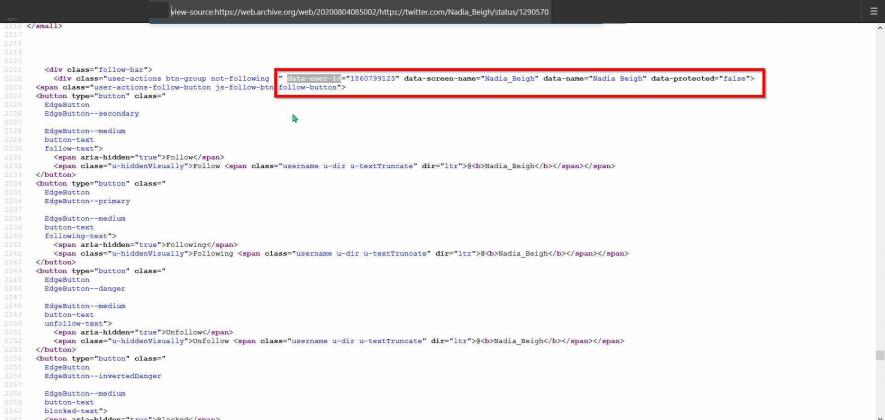Click the vertical scrollbar thumb
Image resolution: width=885 pixels, height=420 pixels.
(x=879, y=355)
